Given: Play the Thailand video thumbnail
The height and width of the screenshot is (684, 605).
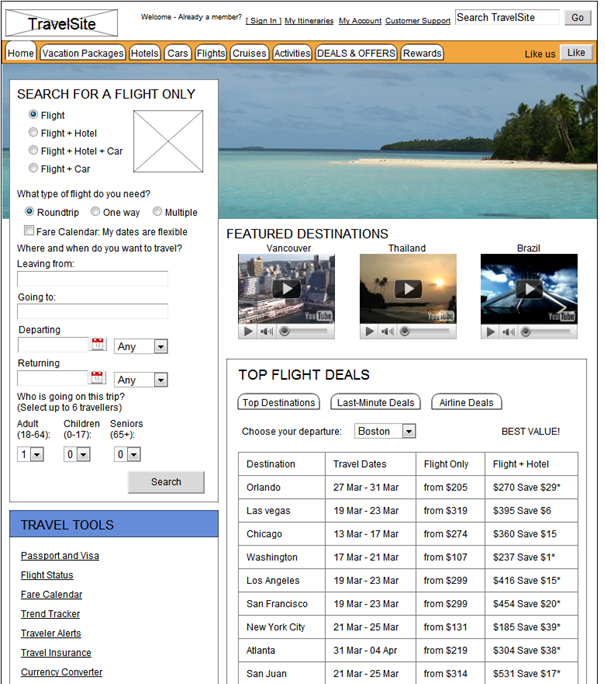Looking at the screenshot, I should [408, 289].
